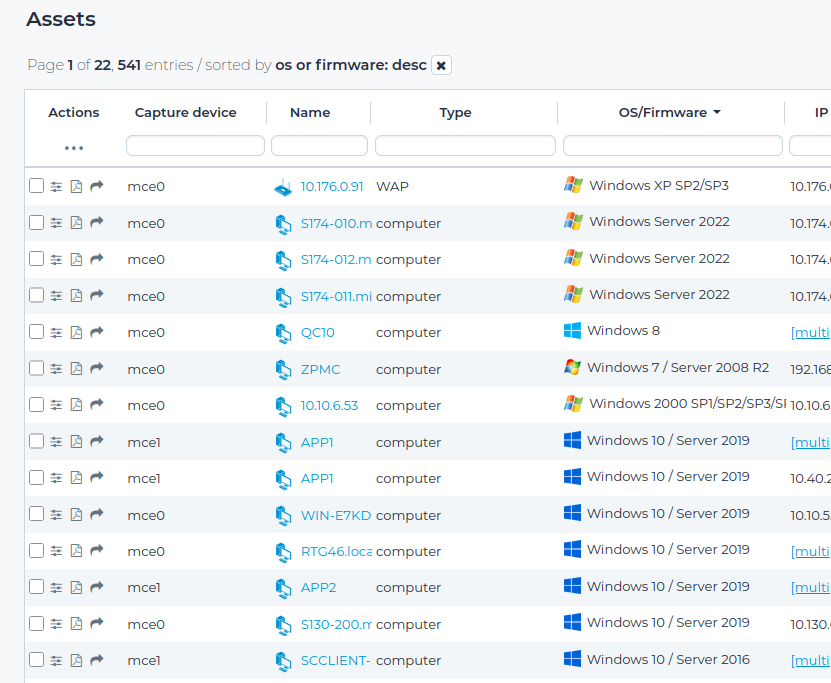Click share arrow for S130-200.m row
831x683 pixels.
pyautogui.click(x=96, y=623)
